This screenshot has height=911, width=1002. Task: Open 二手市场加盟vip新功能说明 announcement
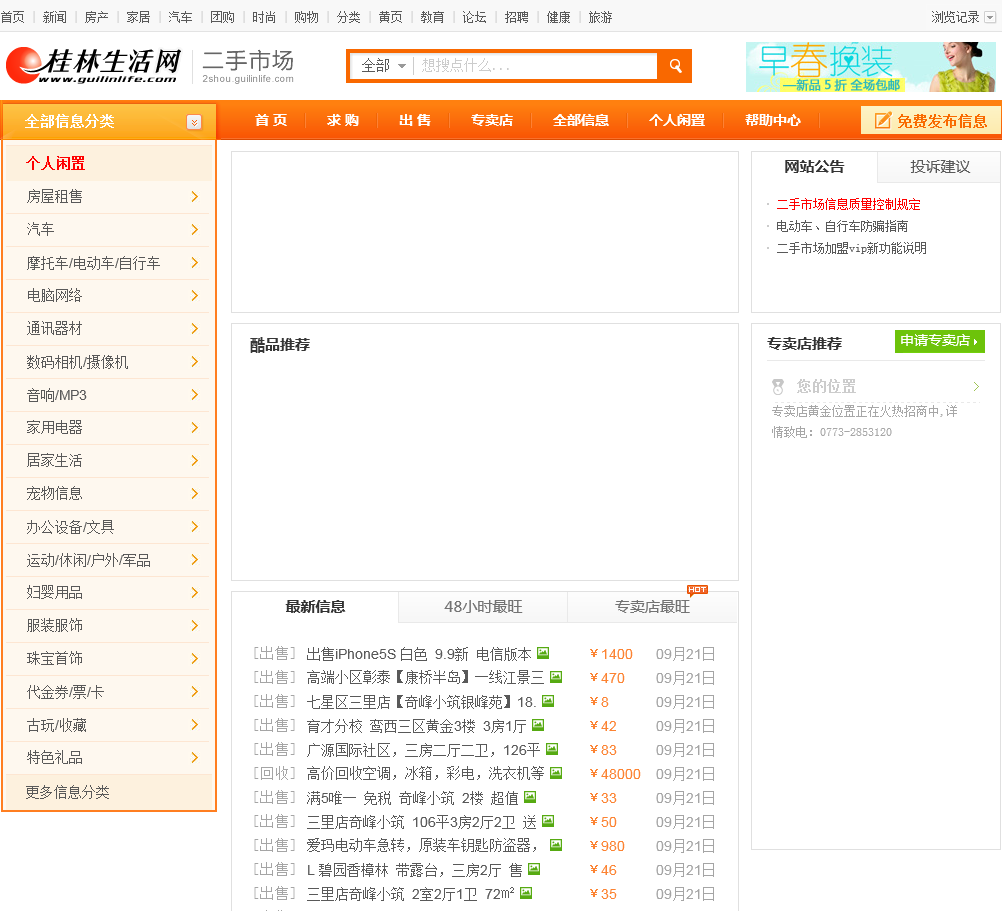point(851,248)
